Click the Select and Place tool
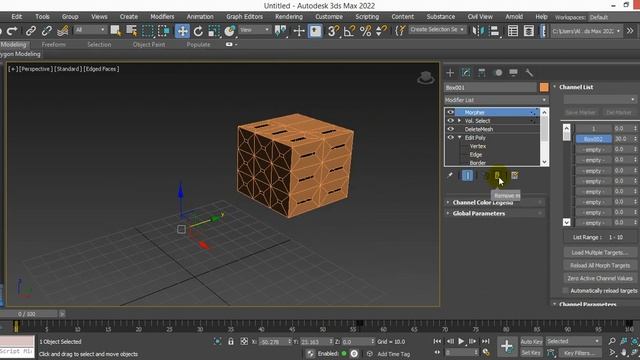 [x=230, y=31]
